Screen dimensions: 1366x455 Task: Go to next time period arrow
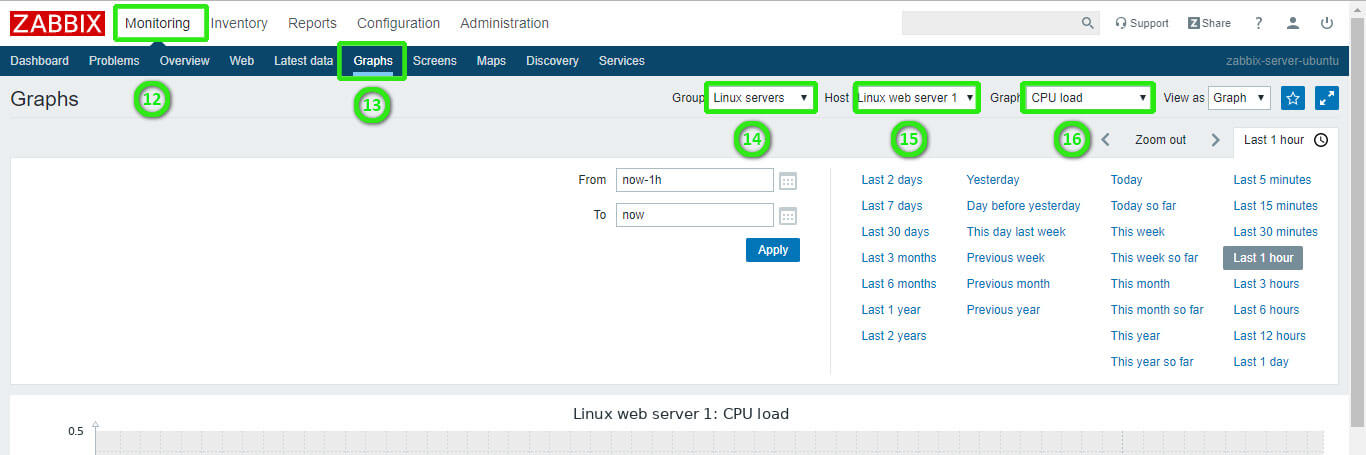pos(1216,140)
